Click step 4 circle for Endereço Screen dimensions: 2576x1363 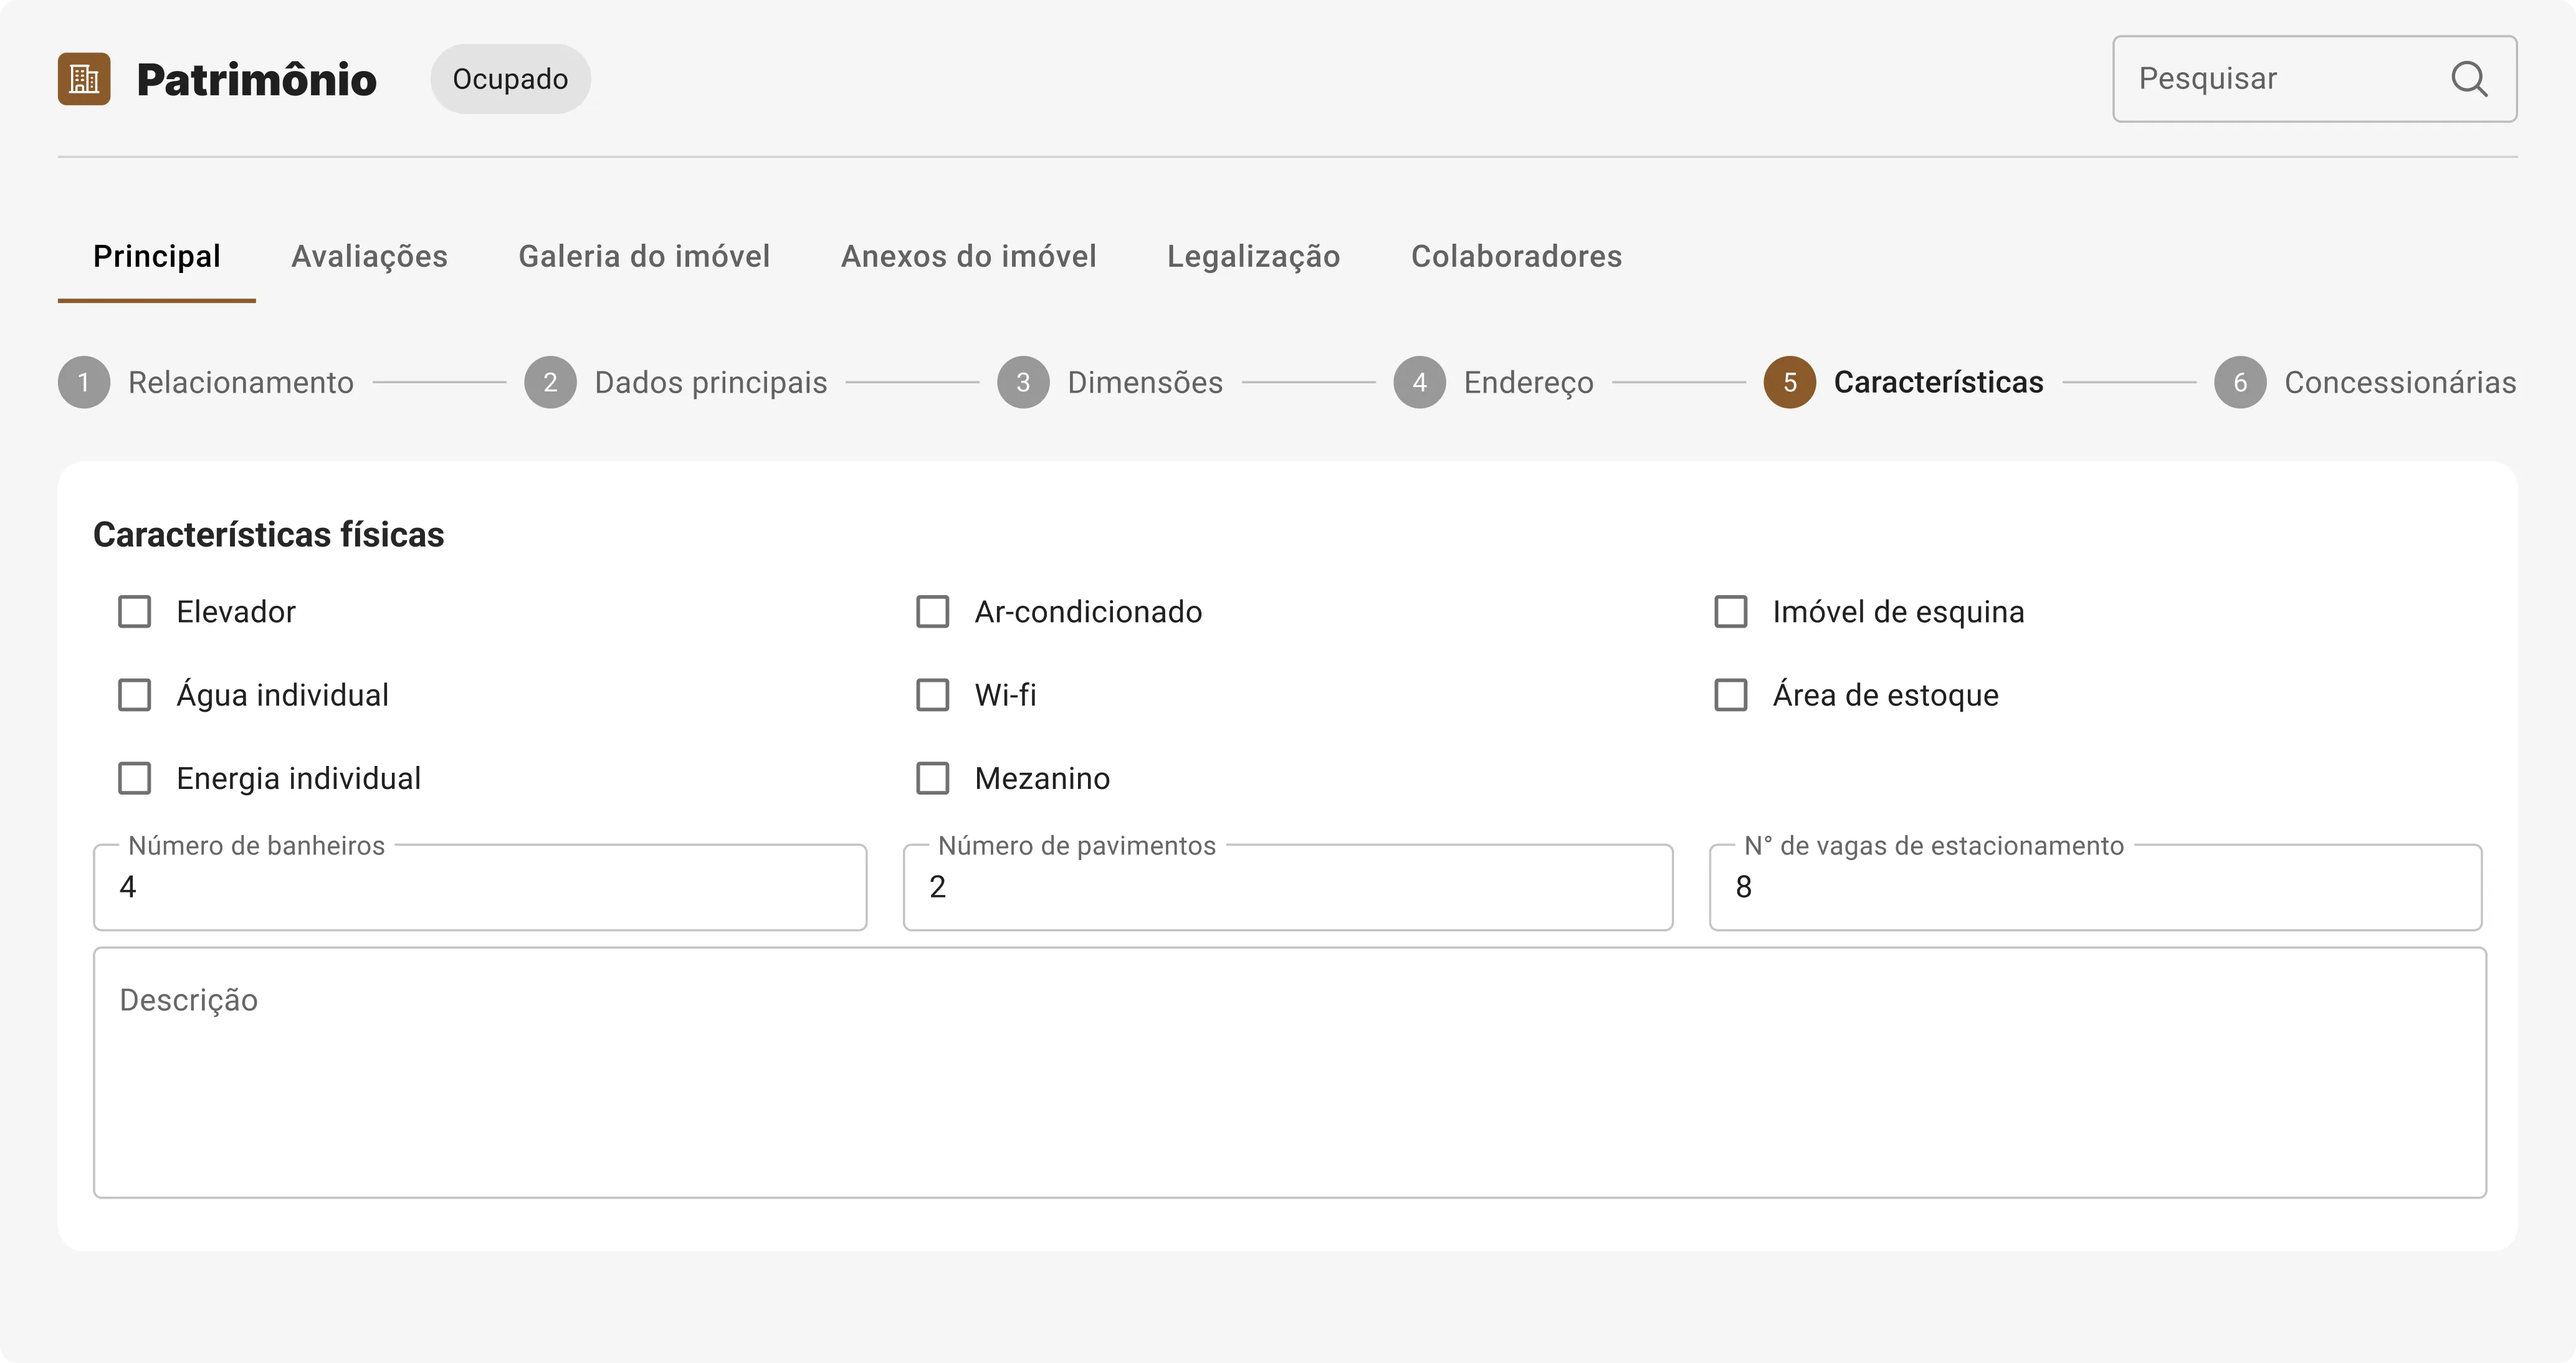tap(1419, 382)
